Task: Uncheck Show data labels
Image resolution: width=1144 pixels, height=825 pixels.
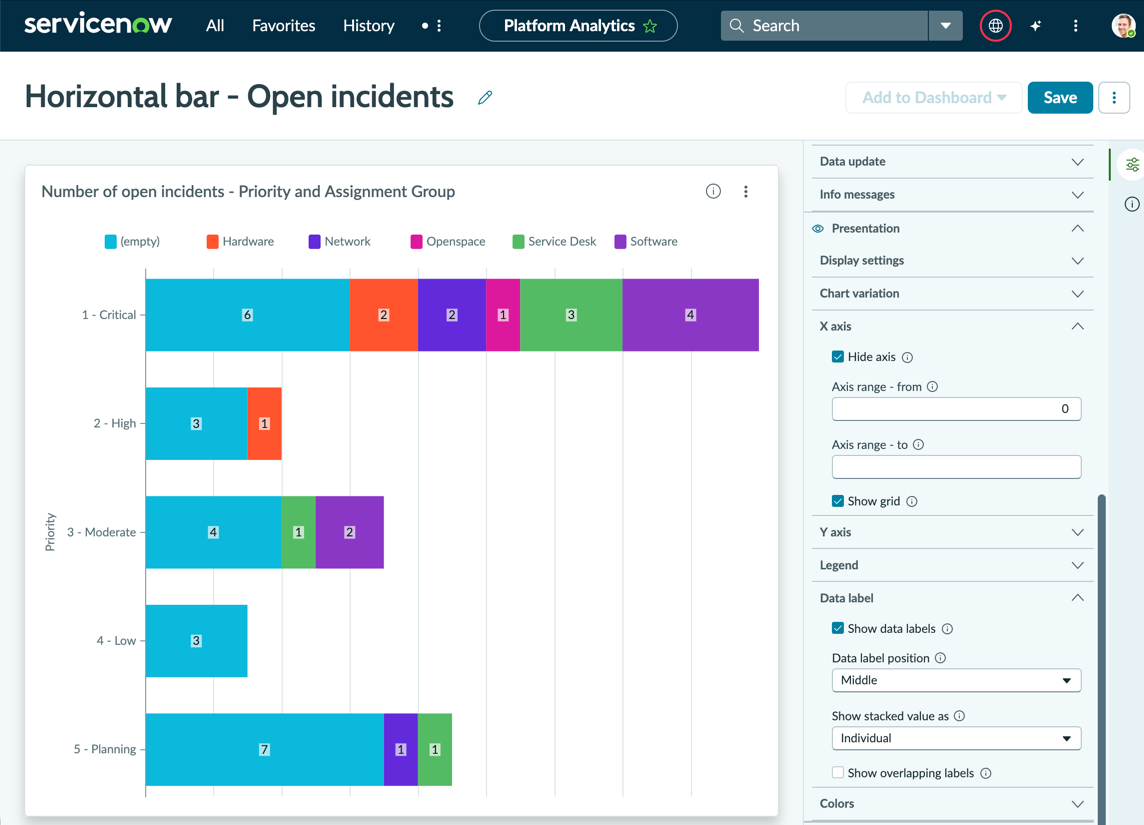Action: point(838,628)
